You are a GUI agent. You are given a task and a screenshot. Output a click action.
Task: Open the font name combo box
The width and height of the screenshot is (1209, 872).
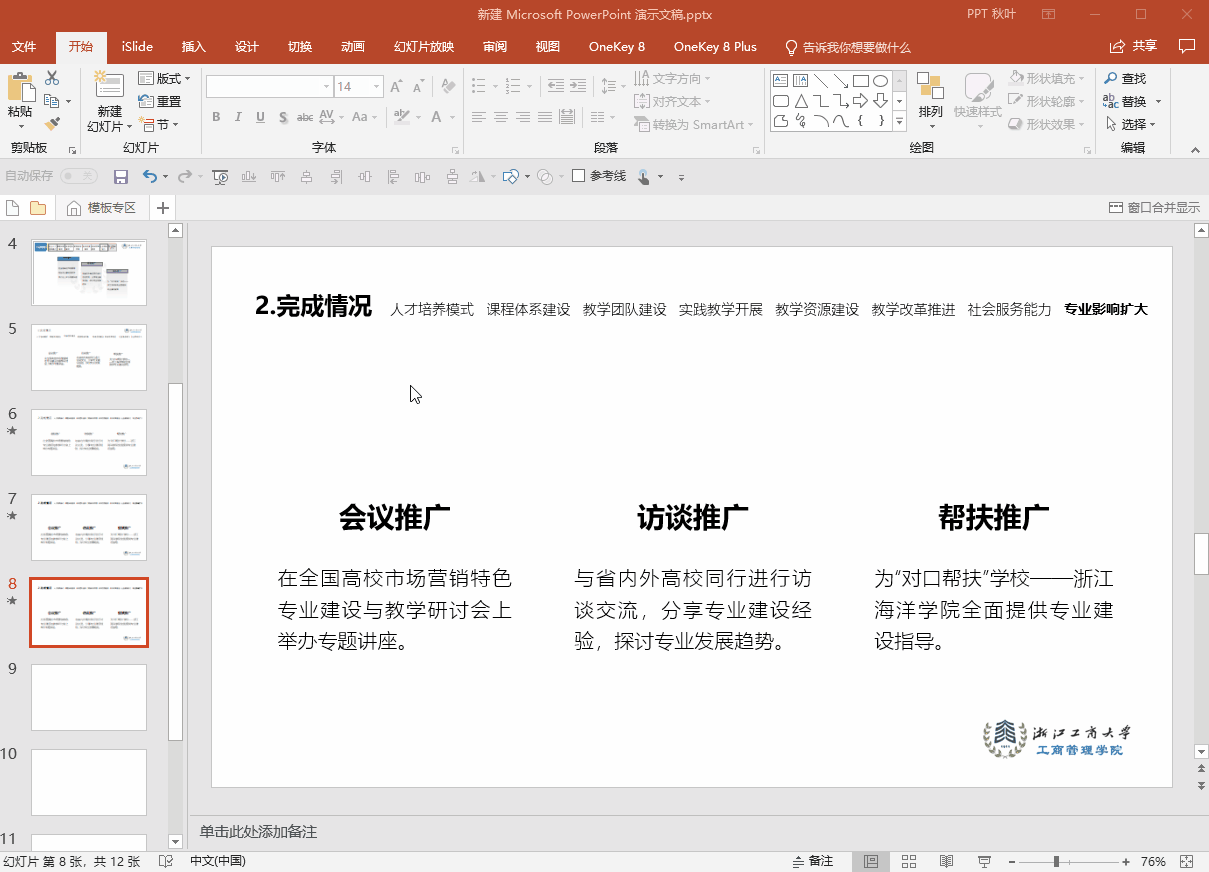tap(269, 87)
